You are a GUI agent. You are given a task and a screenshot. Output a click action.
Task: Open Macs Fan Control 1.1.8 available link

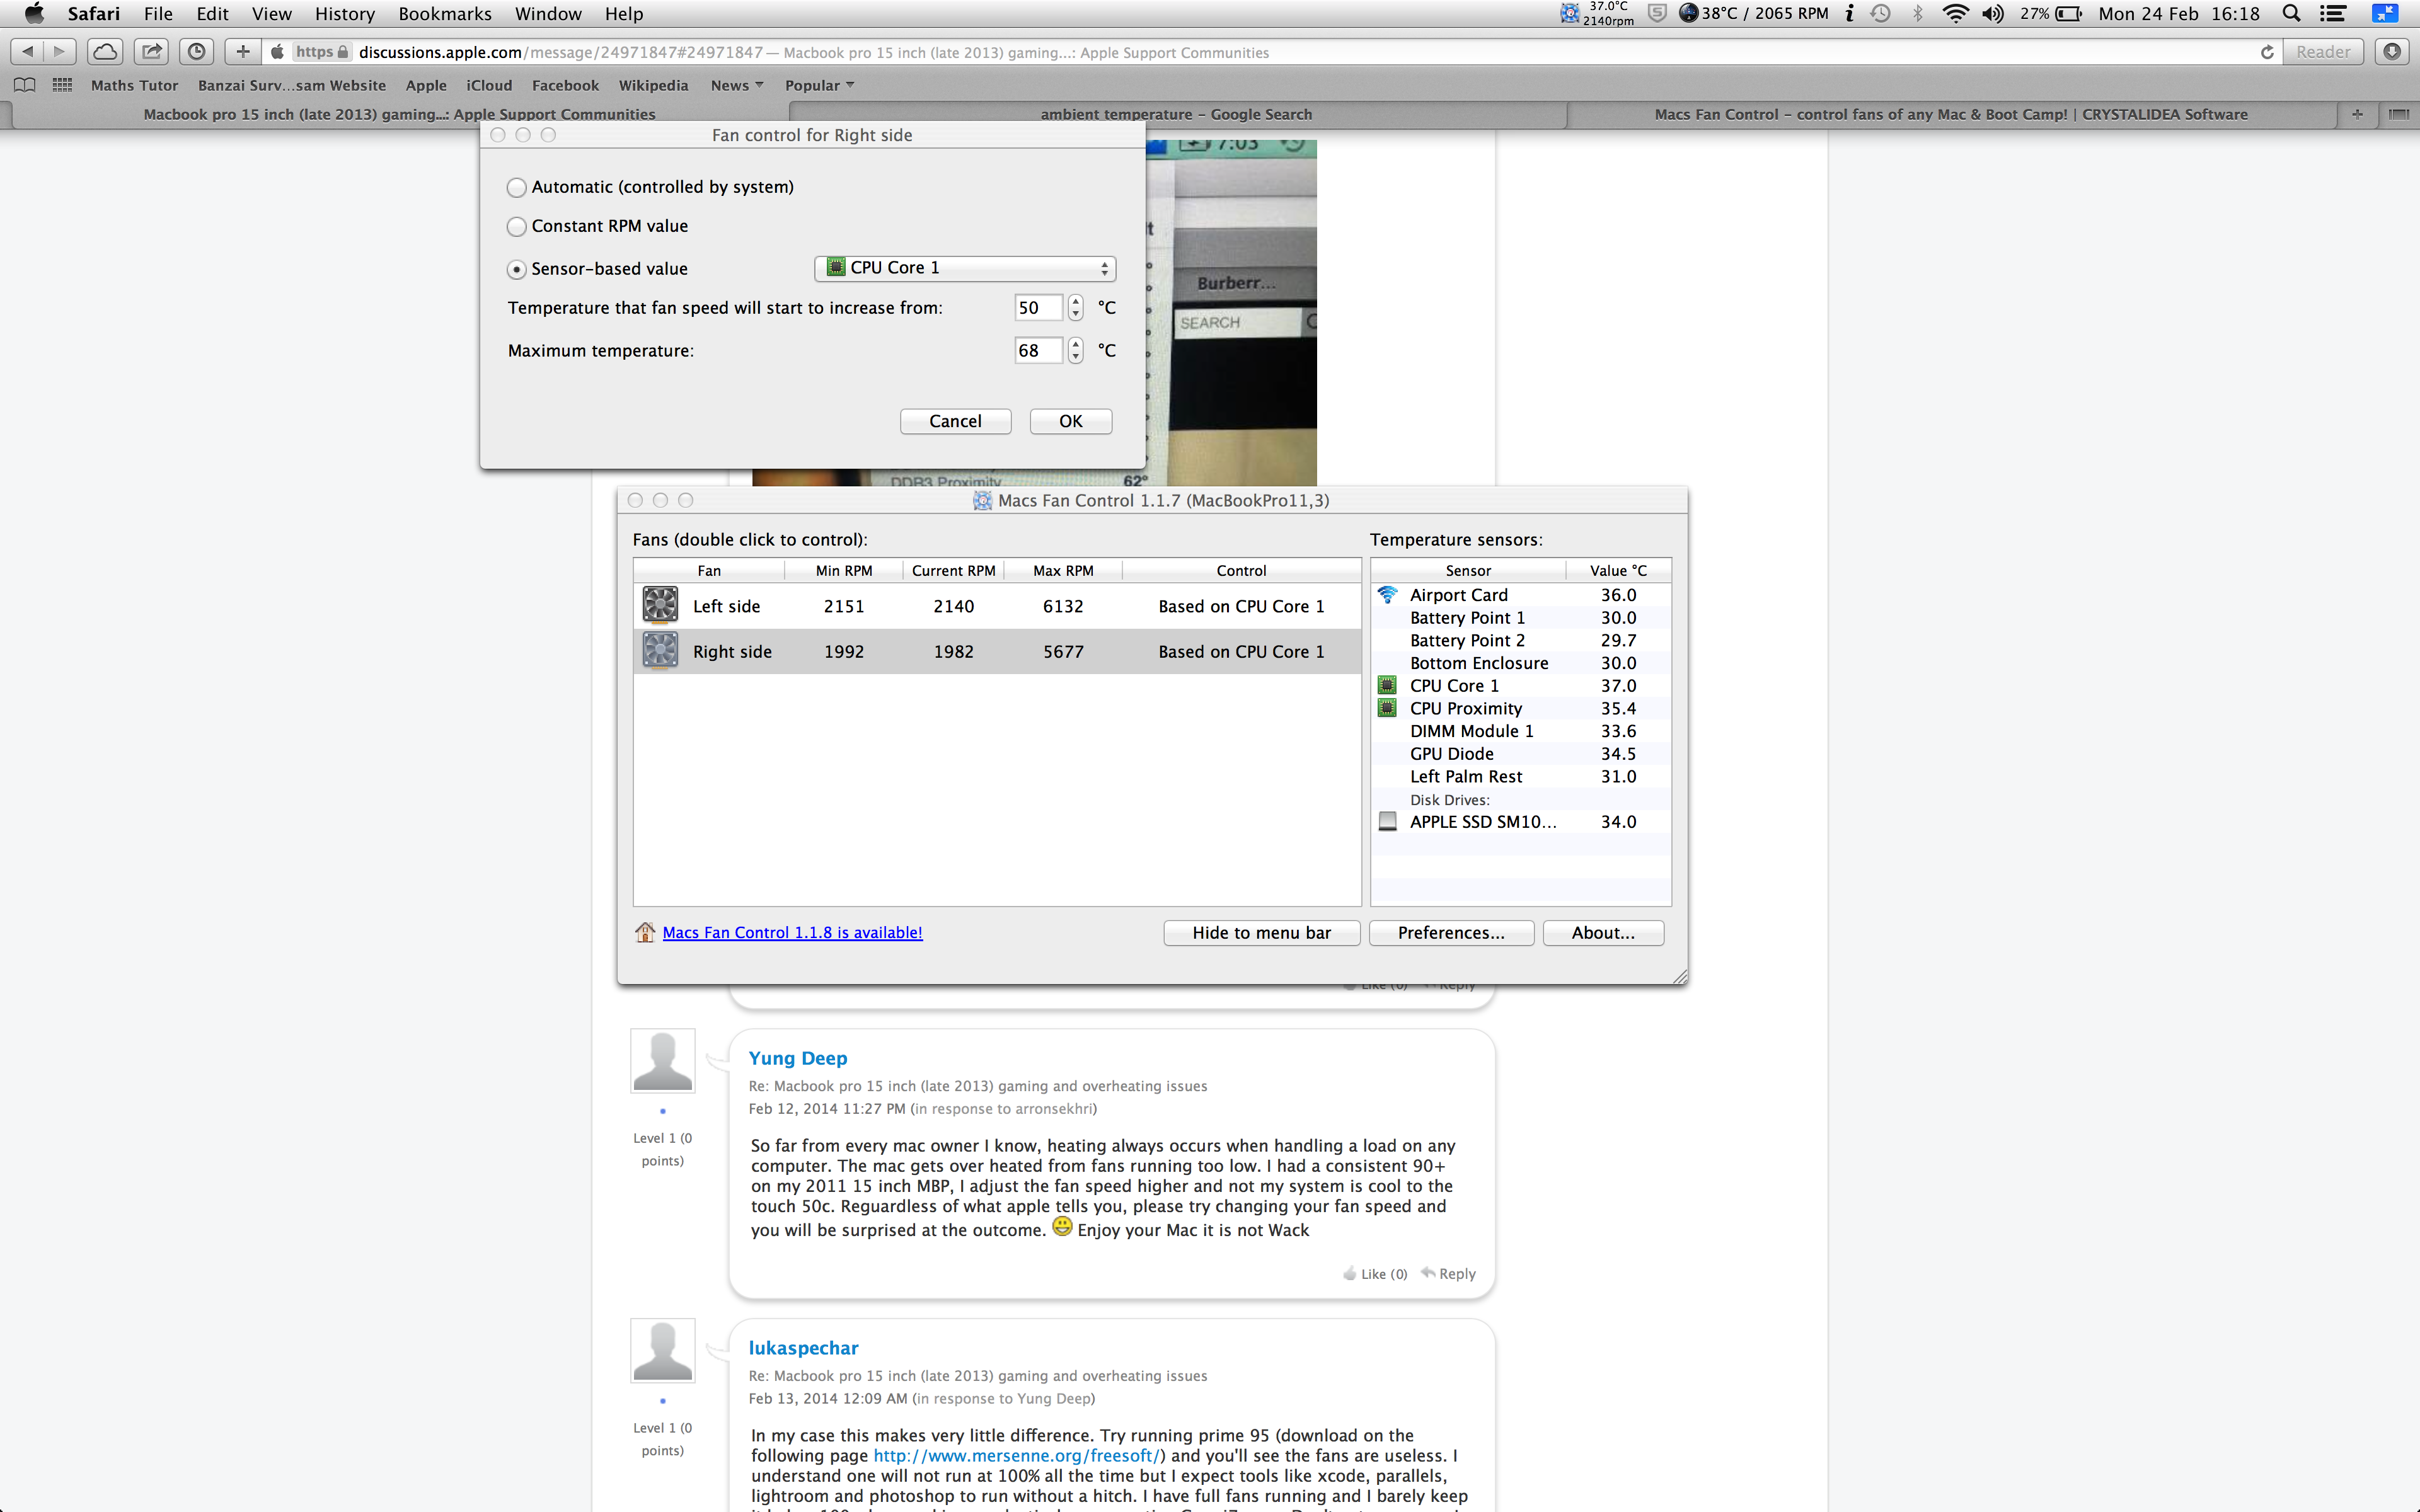[792, 932]
